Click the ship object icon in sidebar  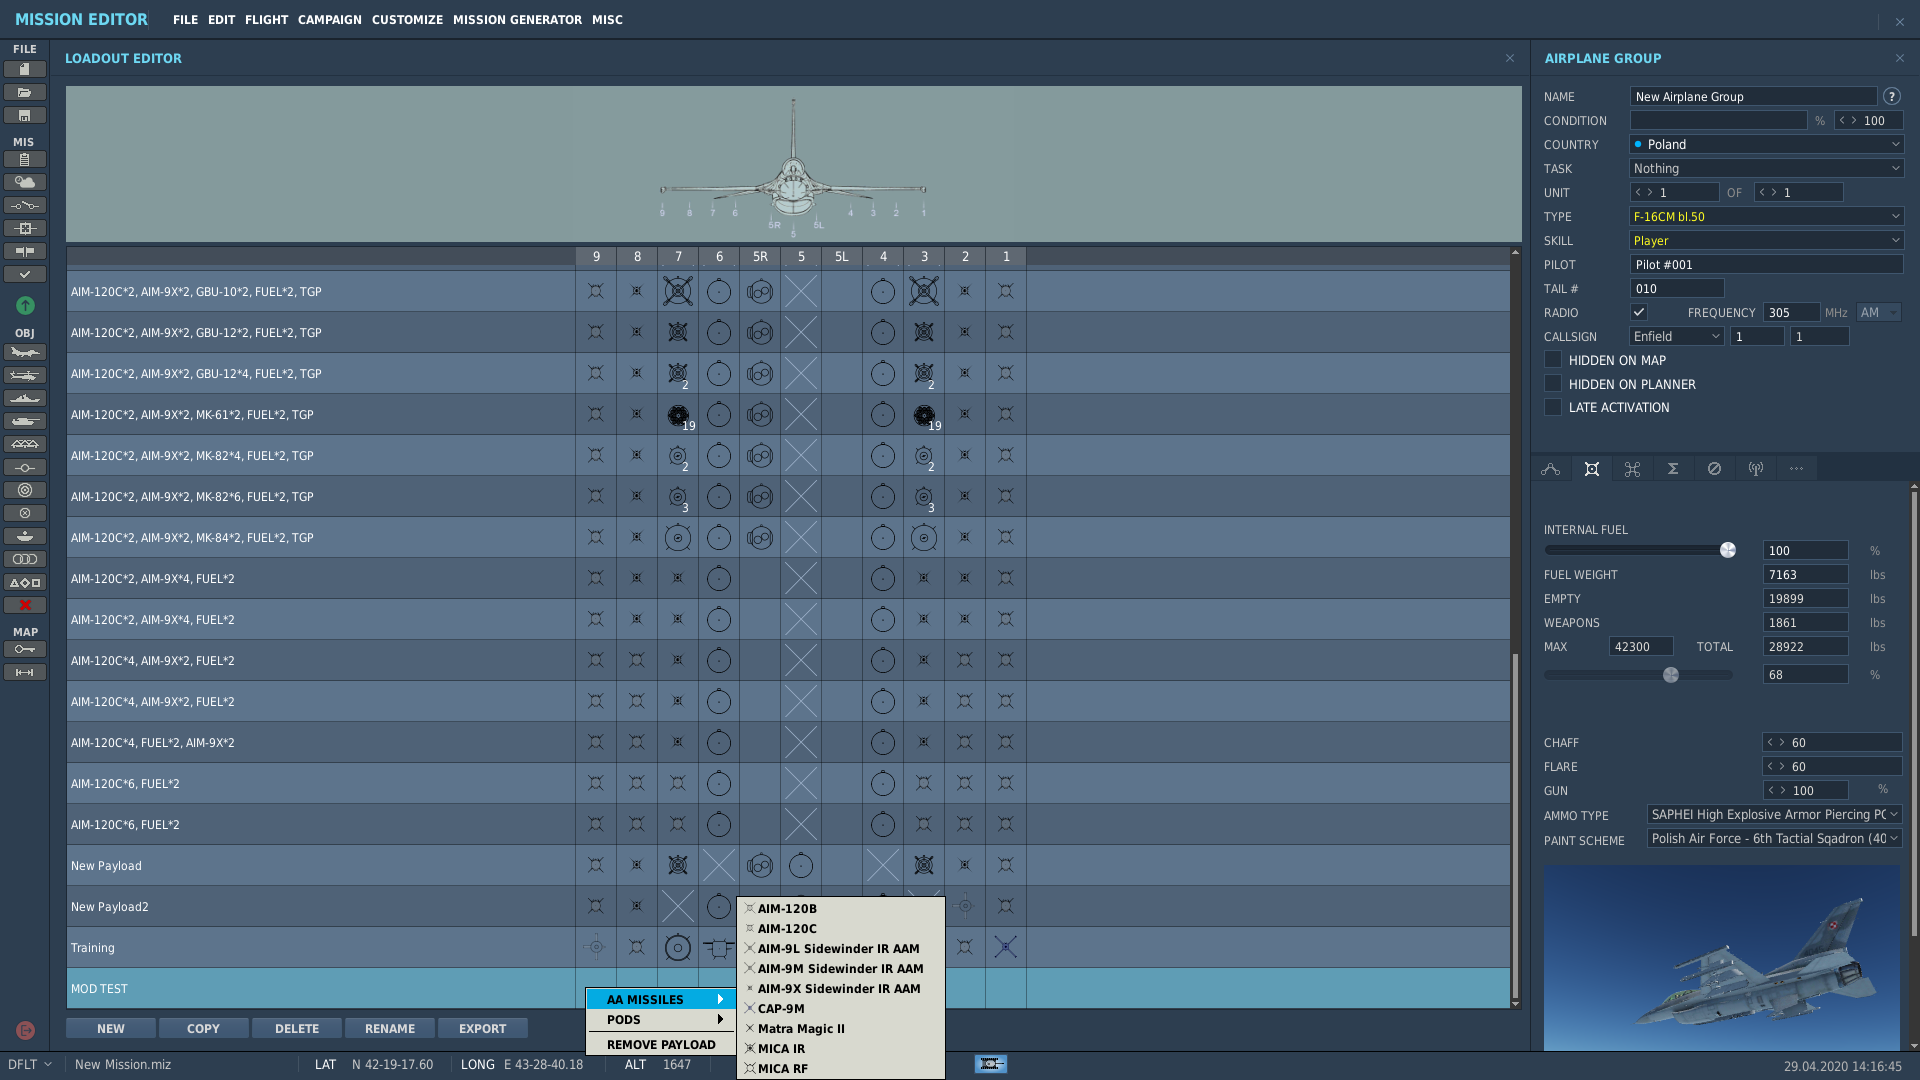point(25,398)
